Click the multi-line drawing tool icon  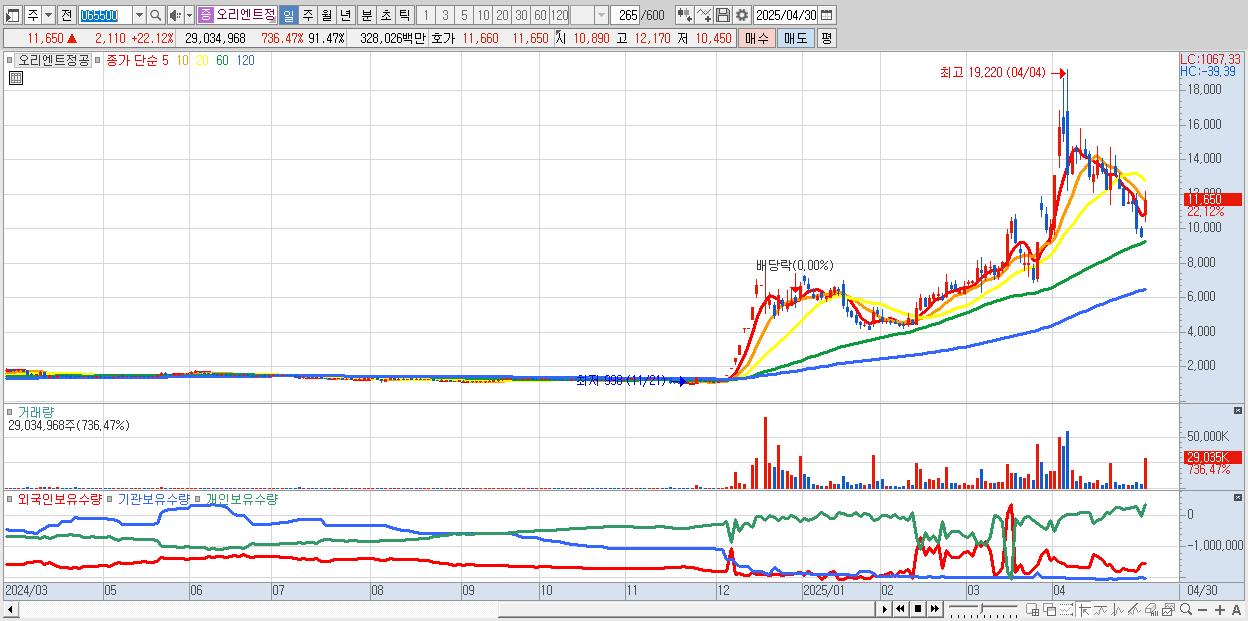[1135, 610]
